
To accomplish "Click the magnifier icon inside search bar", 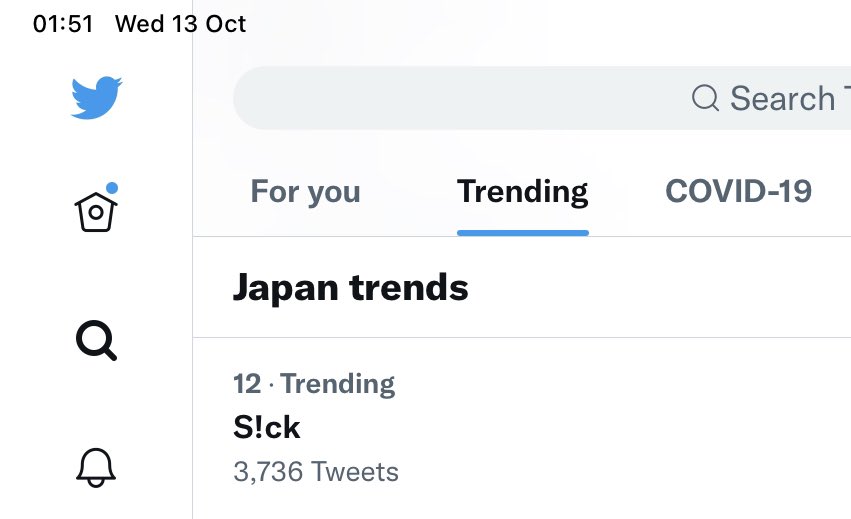I will click(705, 98).
